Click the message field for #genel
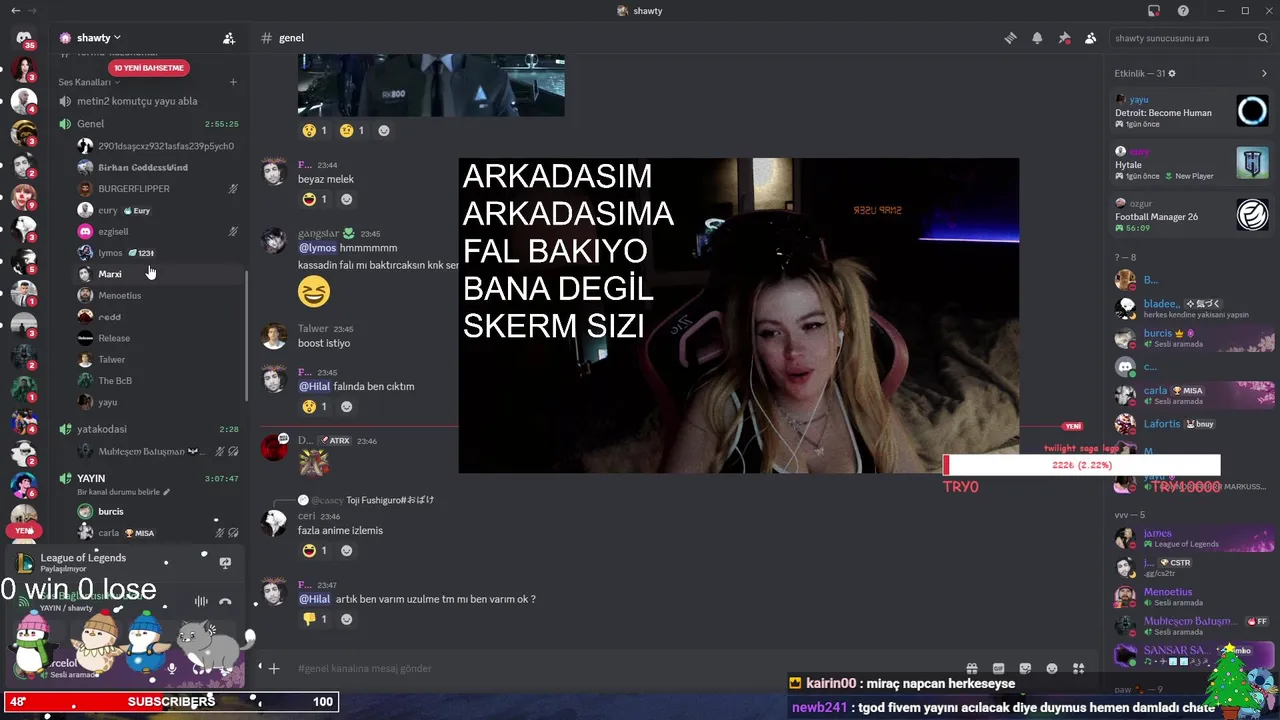The height and width of the screenshot is (720, 1280). pos(625,668)
